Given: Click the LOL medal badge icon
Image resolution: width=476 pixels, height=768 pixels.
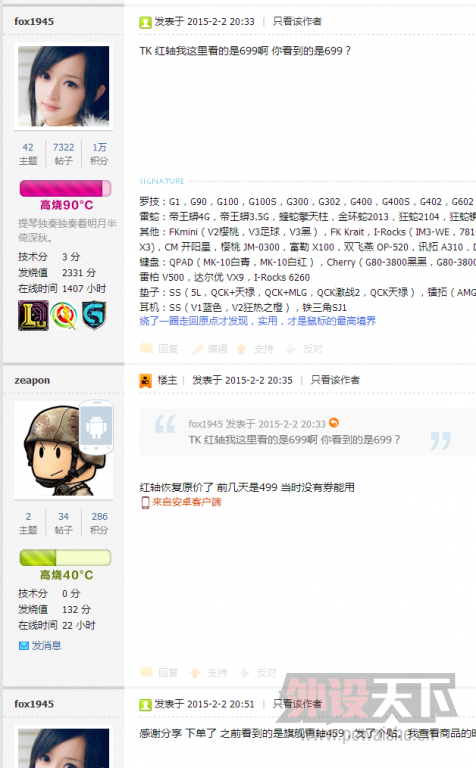Looking at the screenshot, I should click(x=33, y=315).
